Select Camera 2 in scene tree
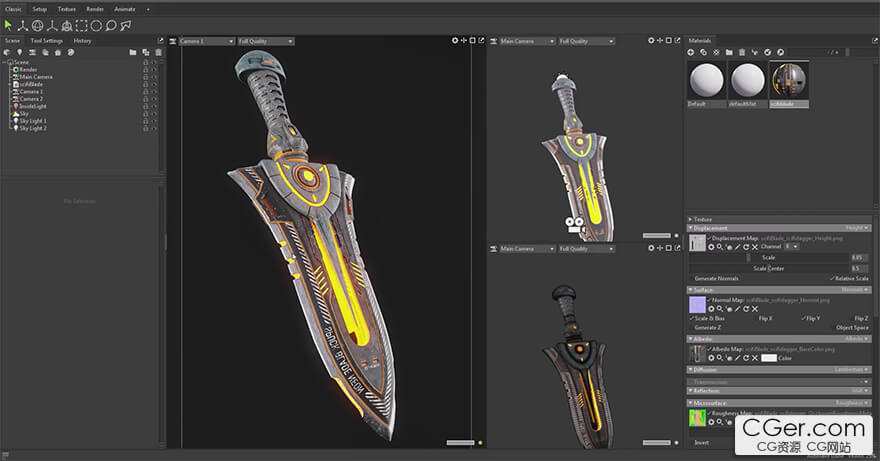880x461 pixels. 31,99
